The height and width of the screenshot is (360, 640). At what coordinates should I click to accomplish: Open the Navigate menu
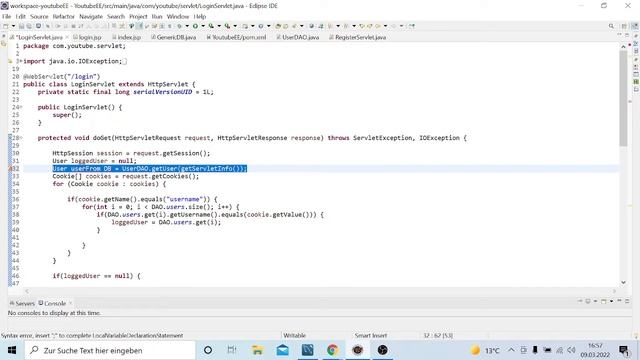click(x=91, y=16)
